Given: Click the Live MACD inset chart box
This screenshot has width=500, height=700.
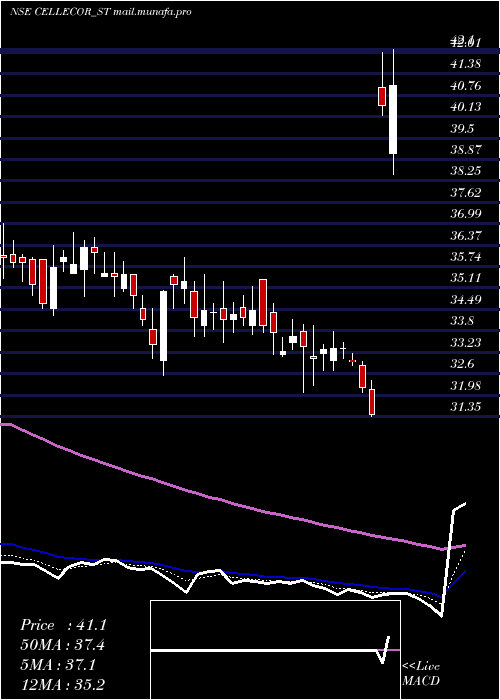Looking at the screenshot, I should [275, 650].
